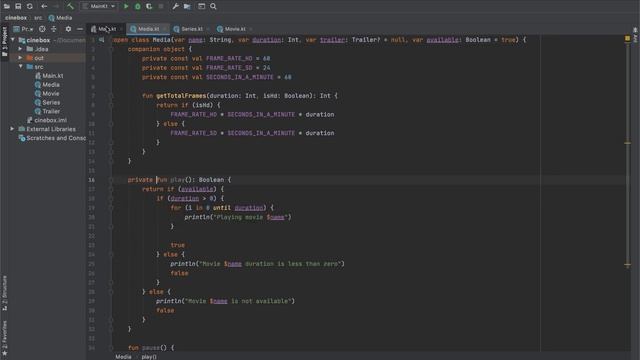Collapse the cinebox project root
This screenshot has height=360, width=640.
(13, 40)
